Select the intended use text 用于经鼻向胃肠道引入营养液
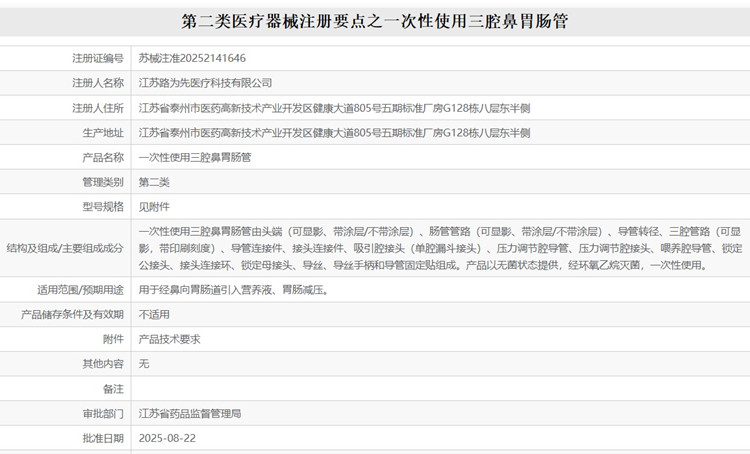 233,290
